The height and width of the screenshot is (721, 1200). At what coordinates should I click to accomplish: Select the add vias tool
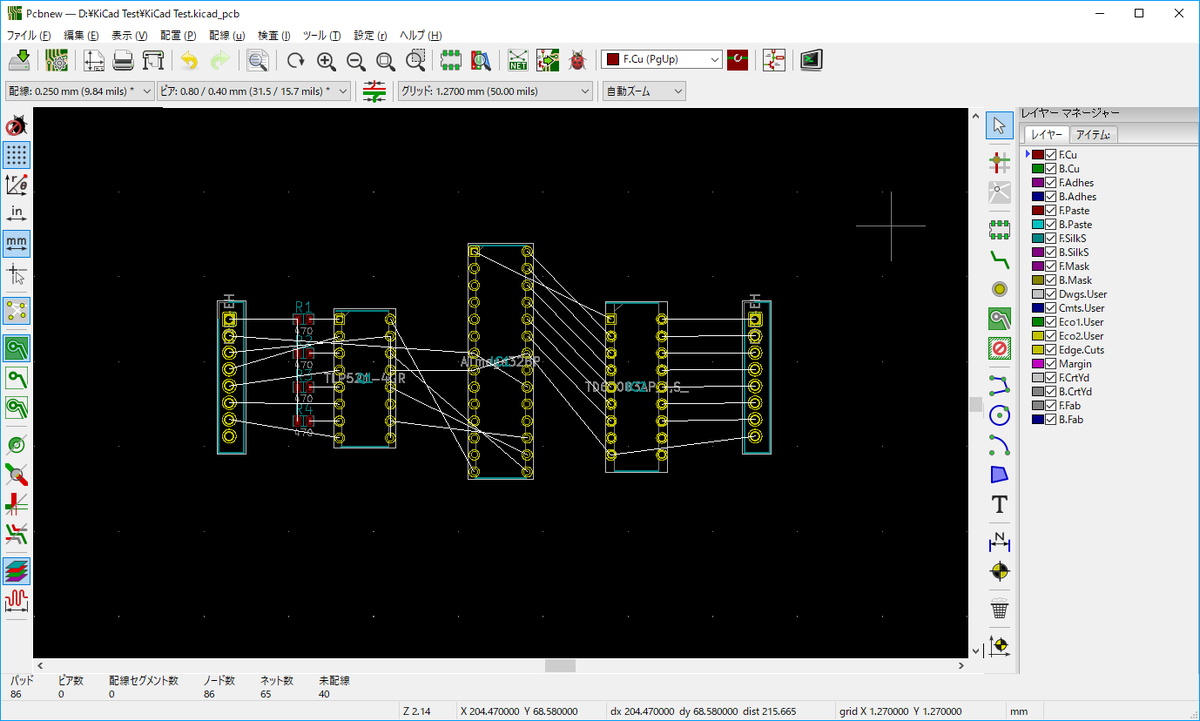(x=999, y=289)
